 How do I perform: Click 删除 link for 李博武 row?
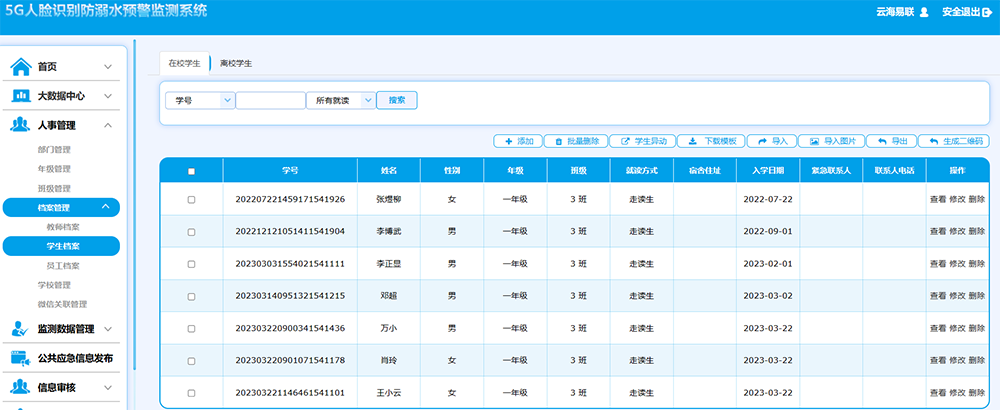coord(977,232)
